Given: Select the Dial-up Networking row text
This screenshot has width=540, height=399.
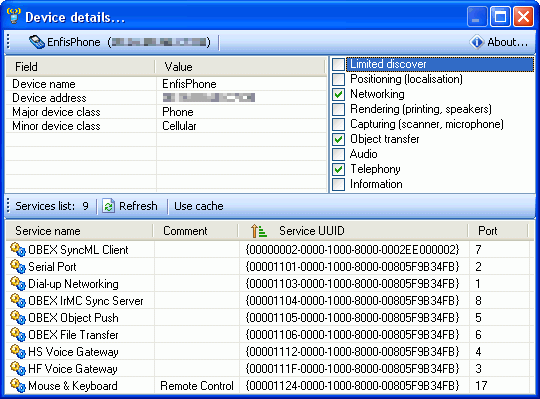Looking at the screenshot, I should pos(73,284).
